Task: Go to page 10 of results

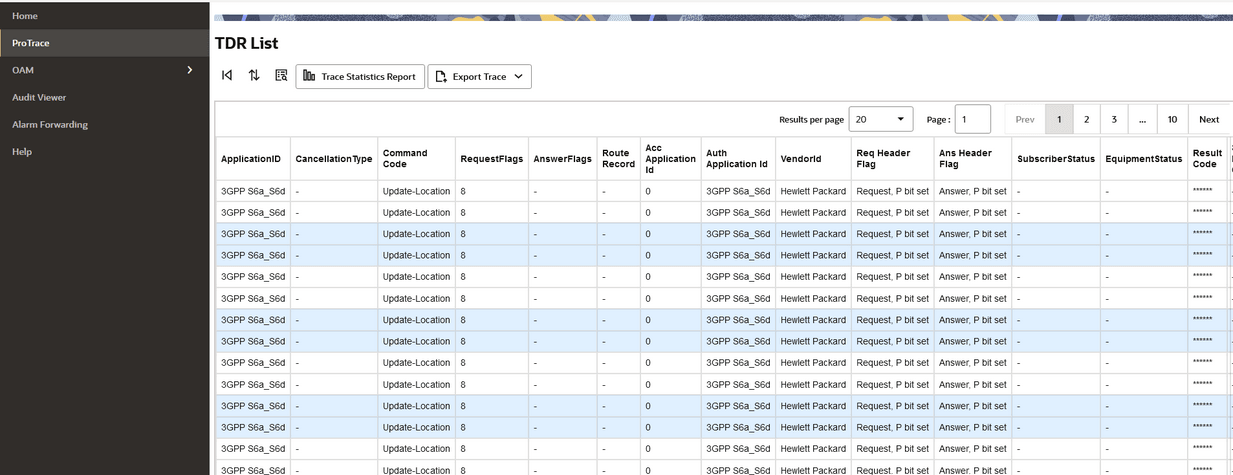Action: click(x=1172, y=119)
